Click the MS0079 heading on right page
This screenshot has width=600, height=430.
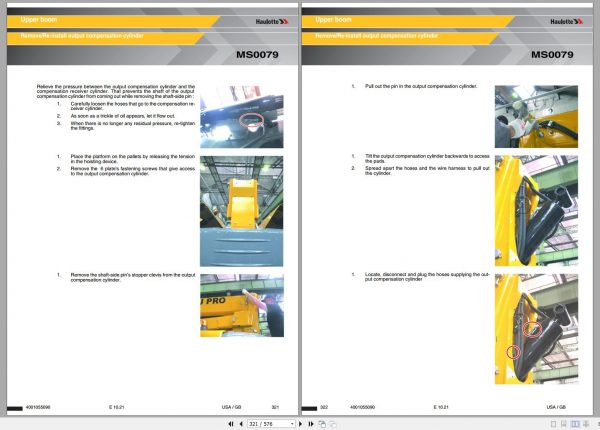click(x=552, y=55)
